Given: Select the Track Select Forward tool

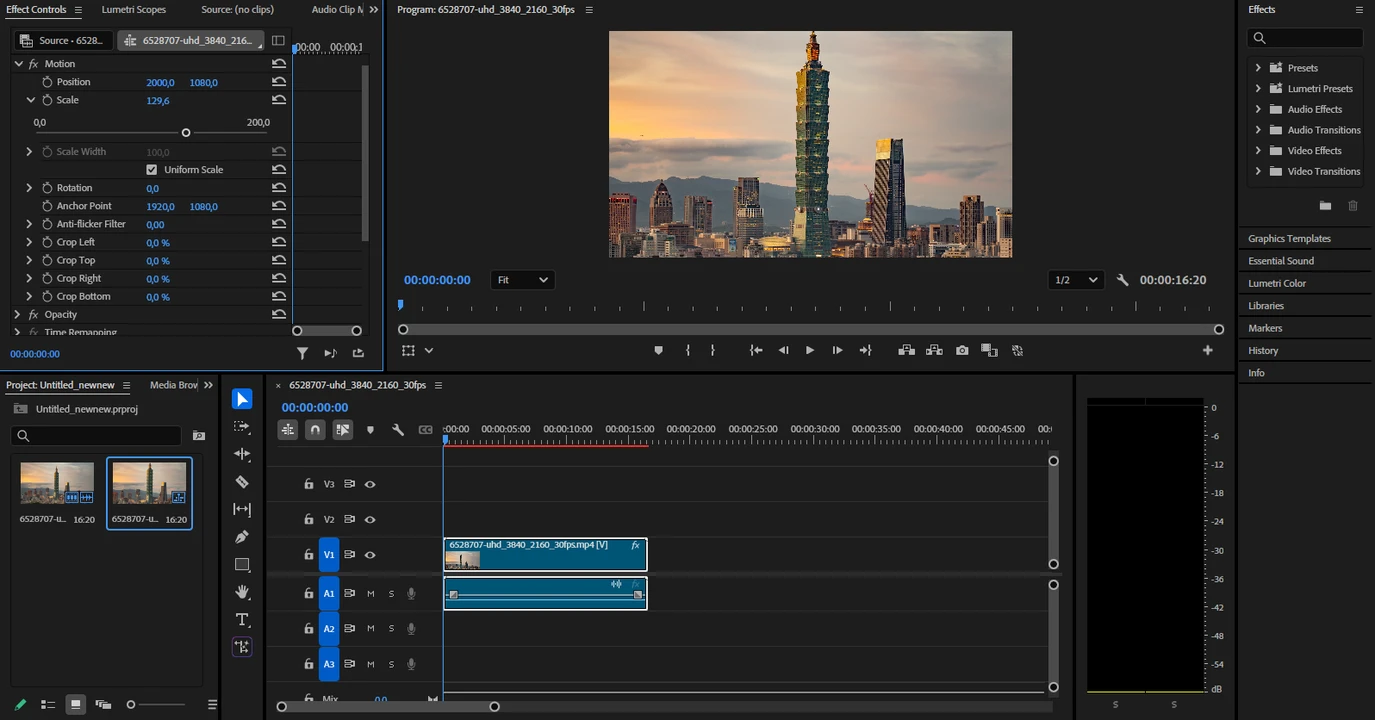Looking at the screenshot, I should point(242,426).
